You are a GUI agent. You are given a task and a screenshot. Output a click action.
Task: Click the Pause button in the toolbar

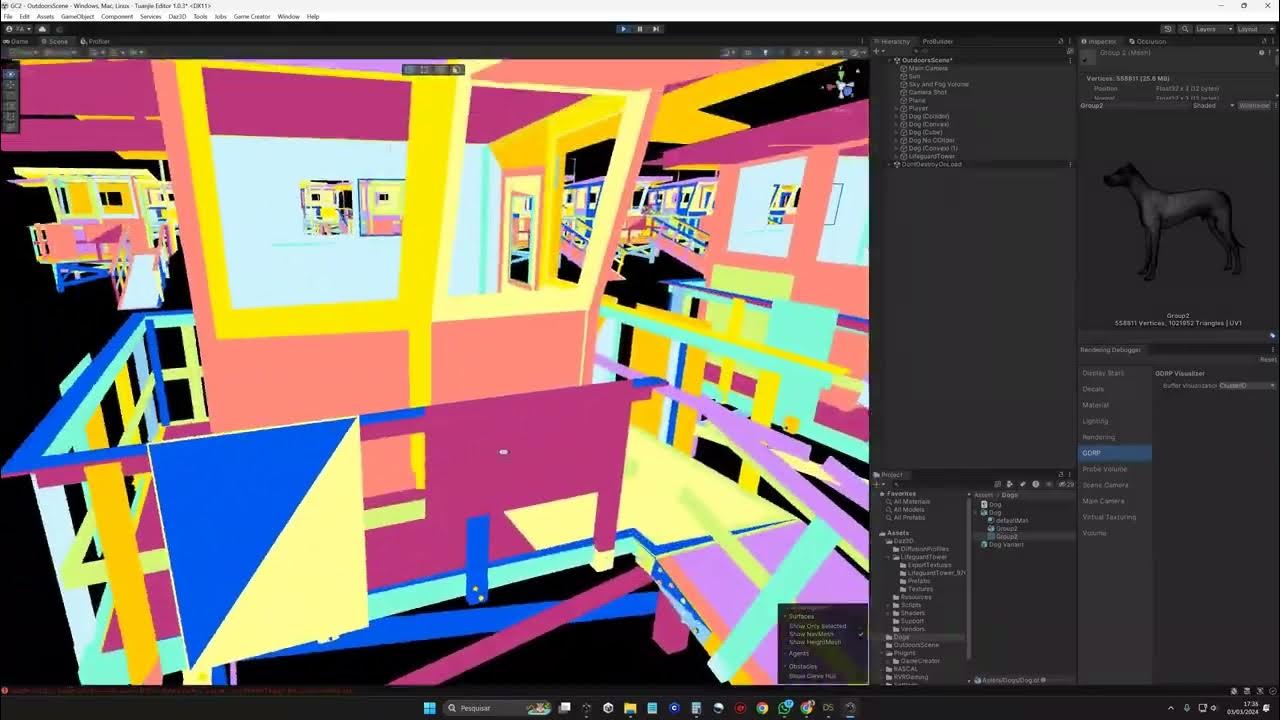(640, 28)
